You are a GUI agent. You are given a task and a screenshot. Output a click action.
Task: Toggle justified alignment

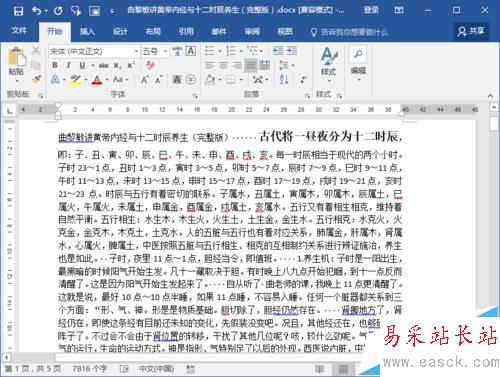click(x=251, y=65)
